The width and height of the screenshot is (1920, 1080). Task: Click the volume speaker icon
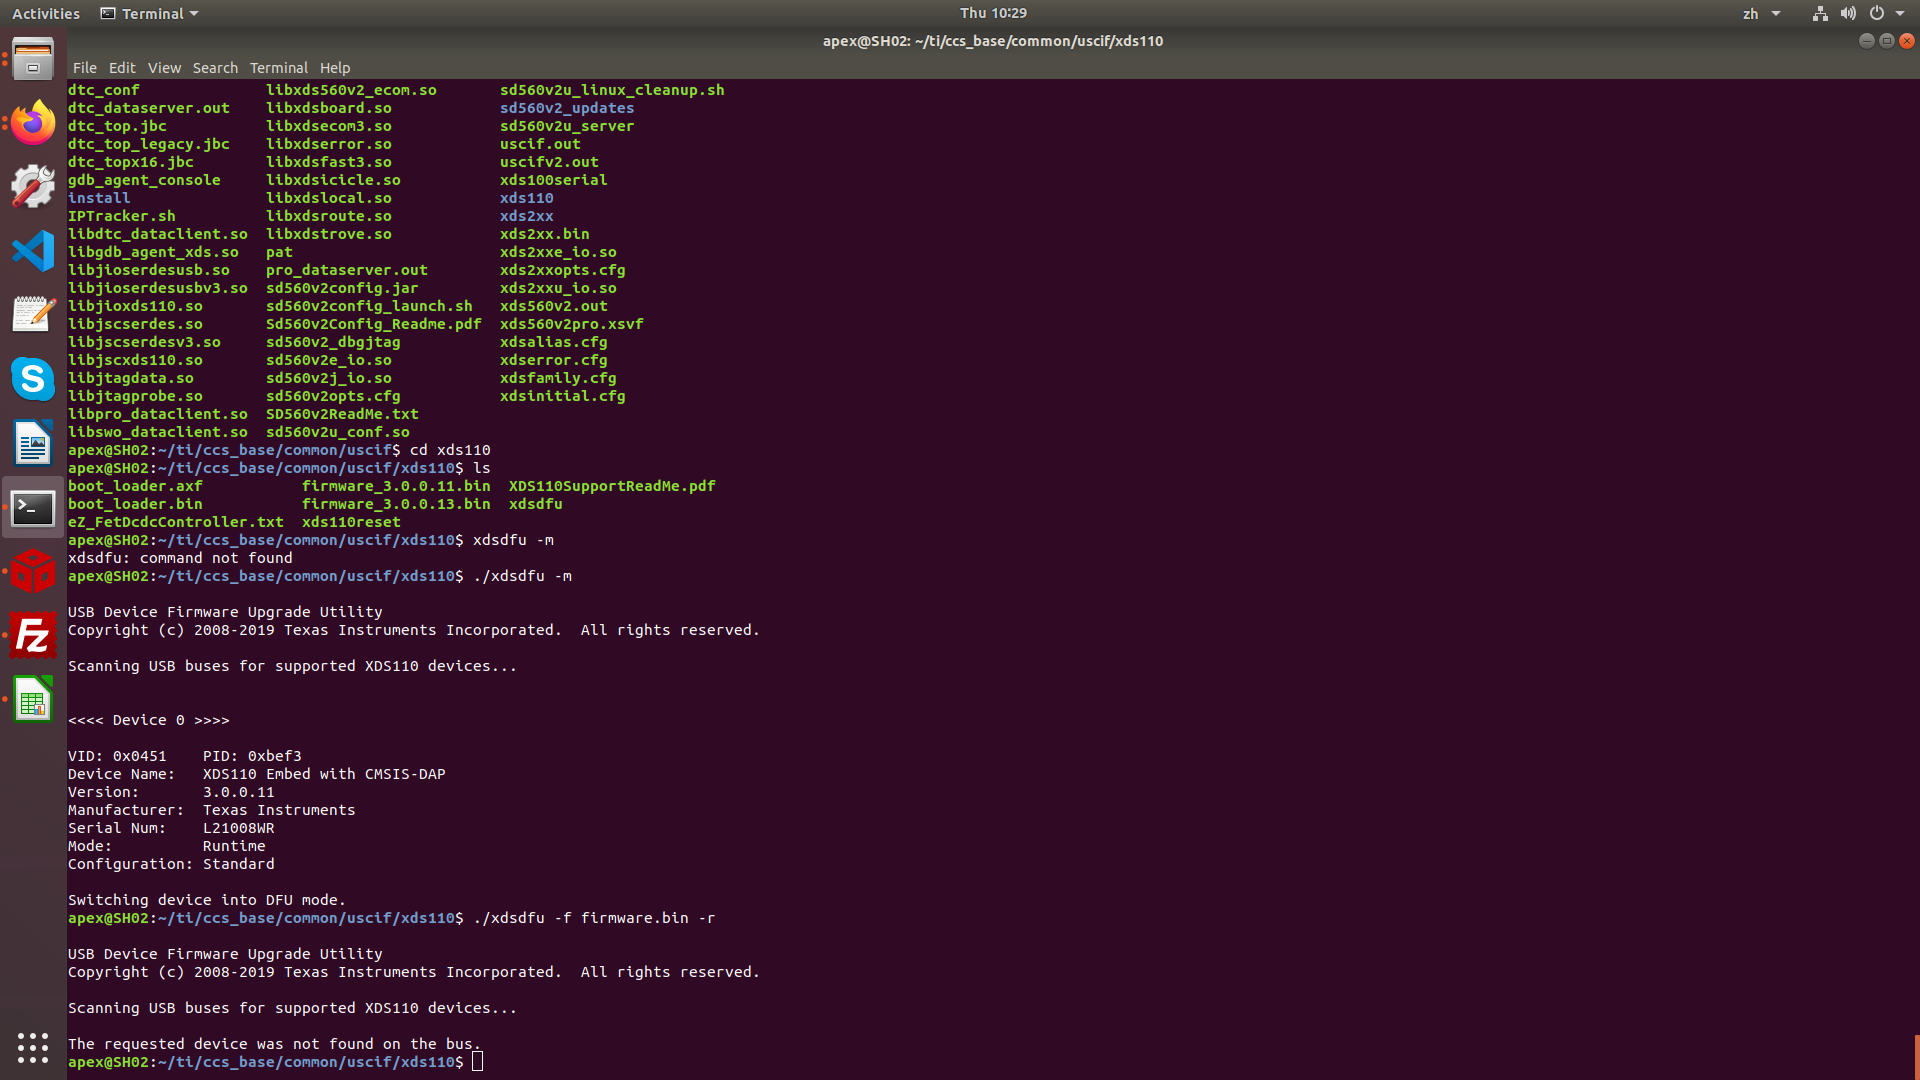(1848, 14)
